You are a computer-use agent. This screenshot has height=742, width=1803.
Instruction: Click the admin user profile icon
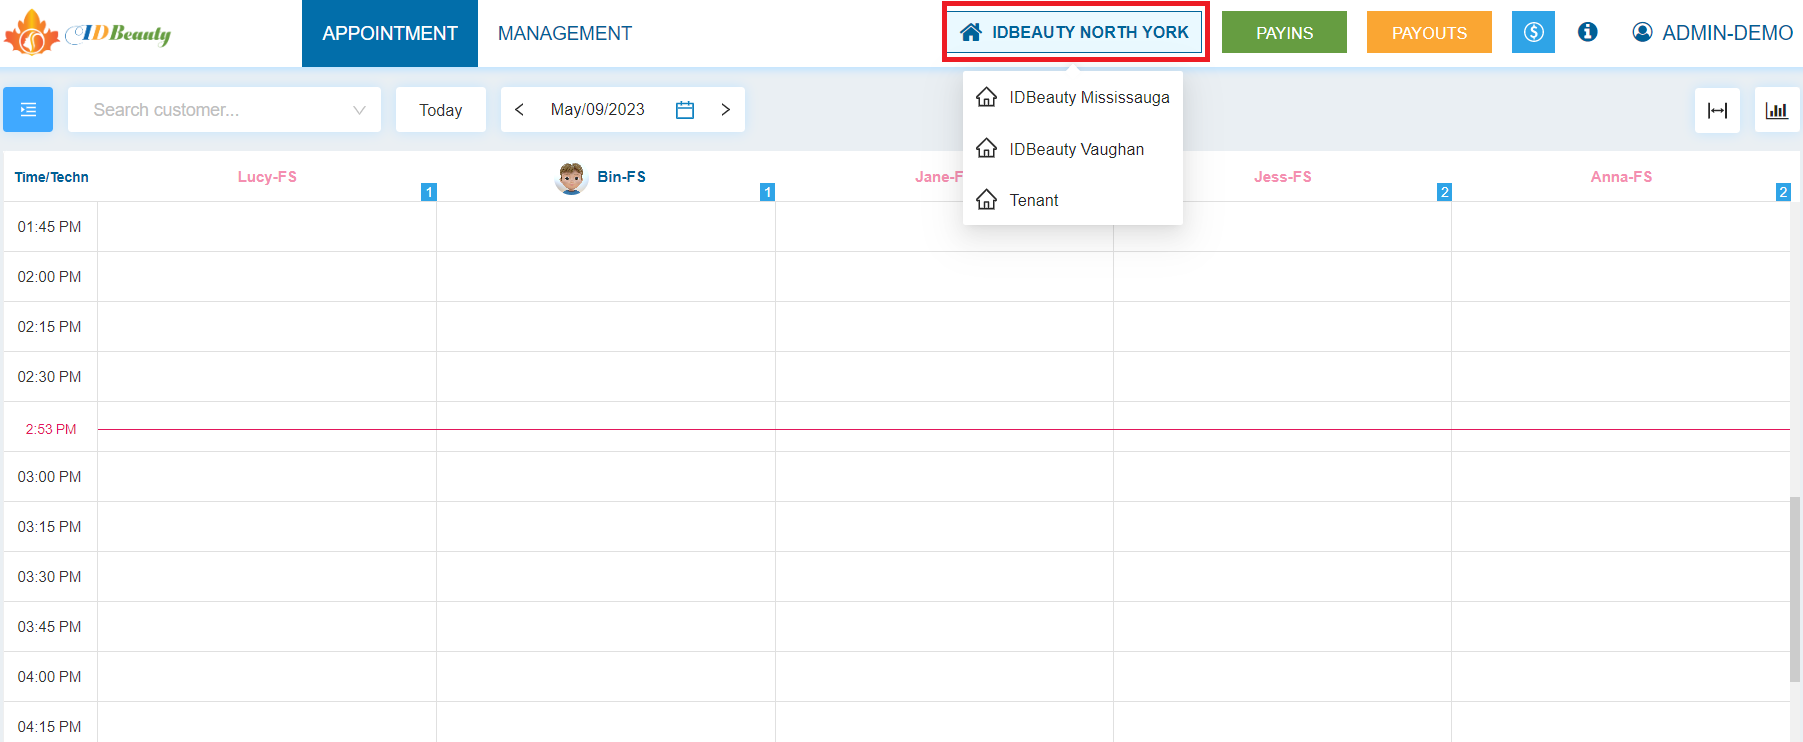(1642, 32)
